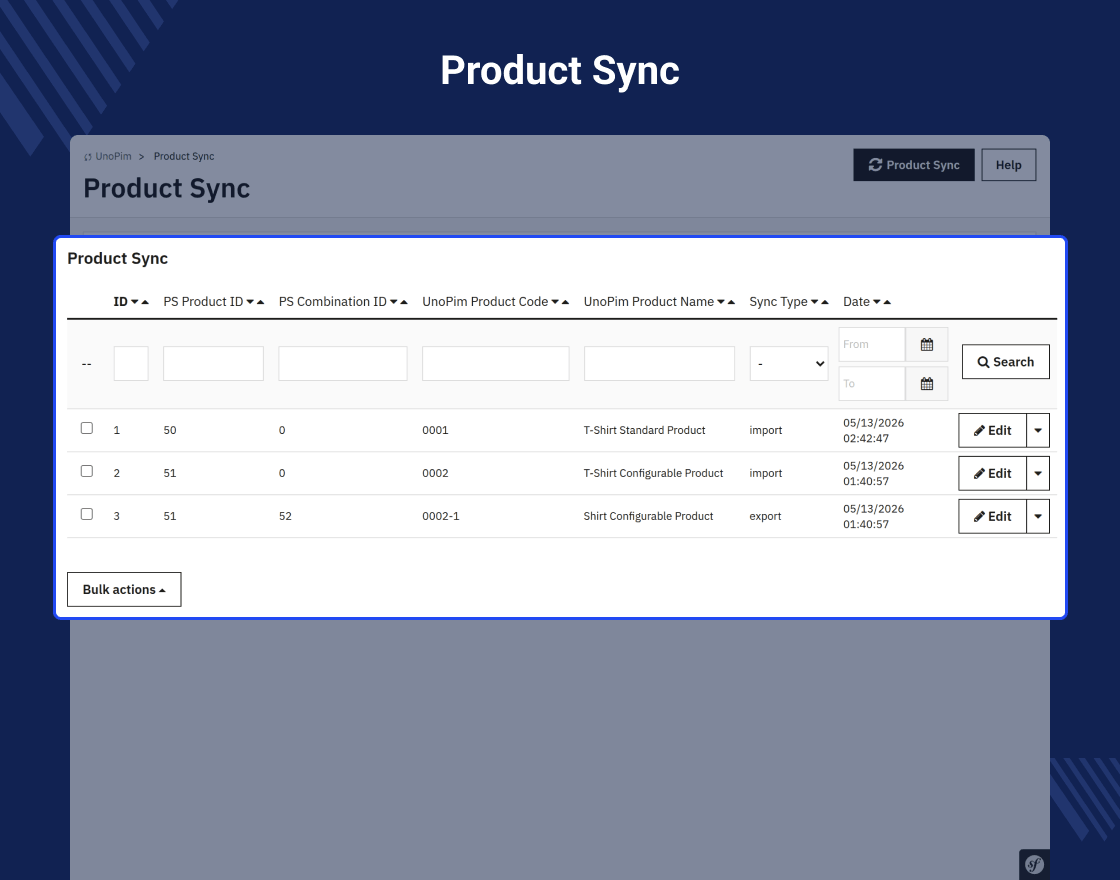Sort ID column ascending with its up arrow
This screenshot has height=880, width=1120.
(x=145, y=302)
